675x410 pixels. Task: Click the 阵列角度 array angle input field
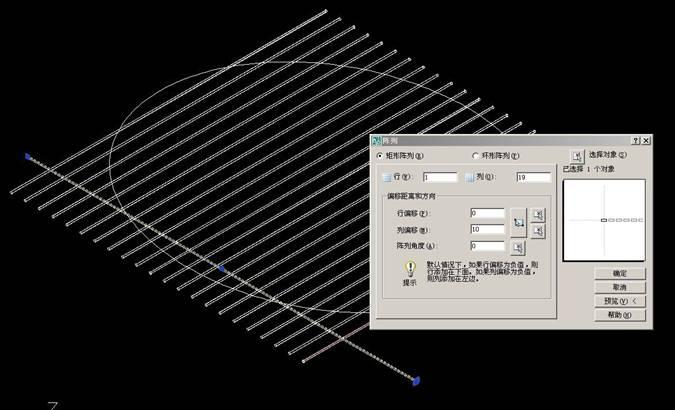(x=487, y=246)
